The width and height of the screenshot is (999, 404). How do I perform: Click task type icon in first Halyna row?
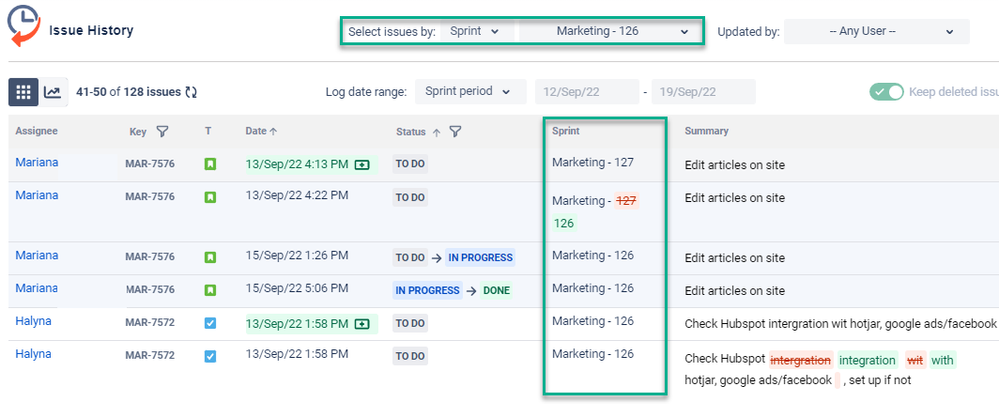[210, 324]
